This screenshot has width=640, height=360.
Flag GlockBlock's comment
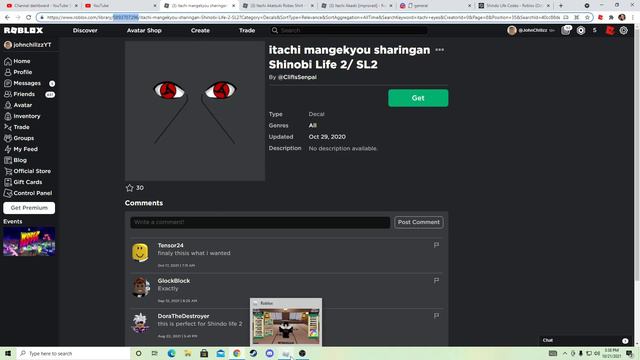436,280
